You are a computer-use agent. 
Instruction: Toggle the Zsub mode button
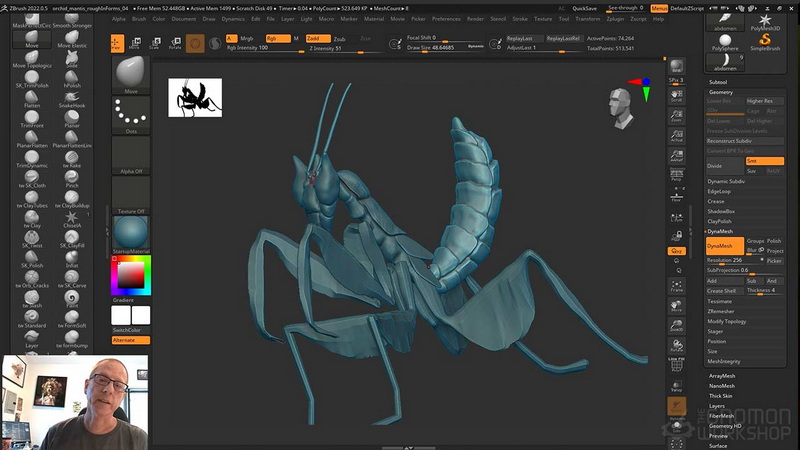(340, 39)
